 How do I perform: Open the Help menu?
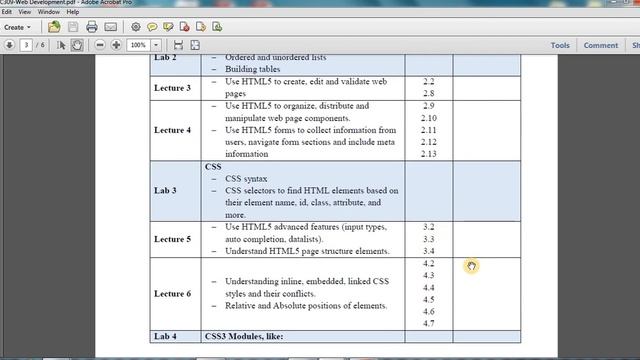tap(73, 12)
